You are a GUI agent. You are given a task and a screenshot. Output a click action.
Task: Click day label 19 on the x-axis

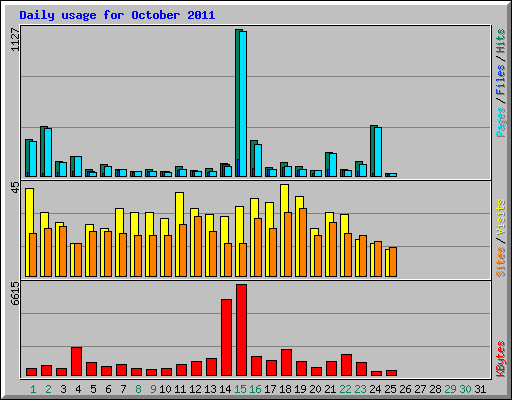point(300,389)
